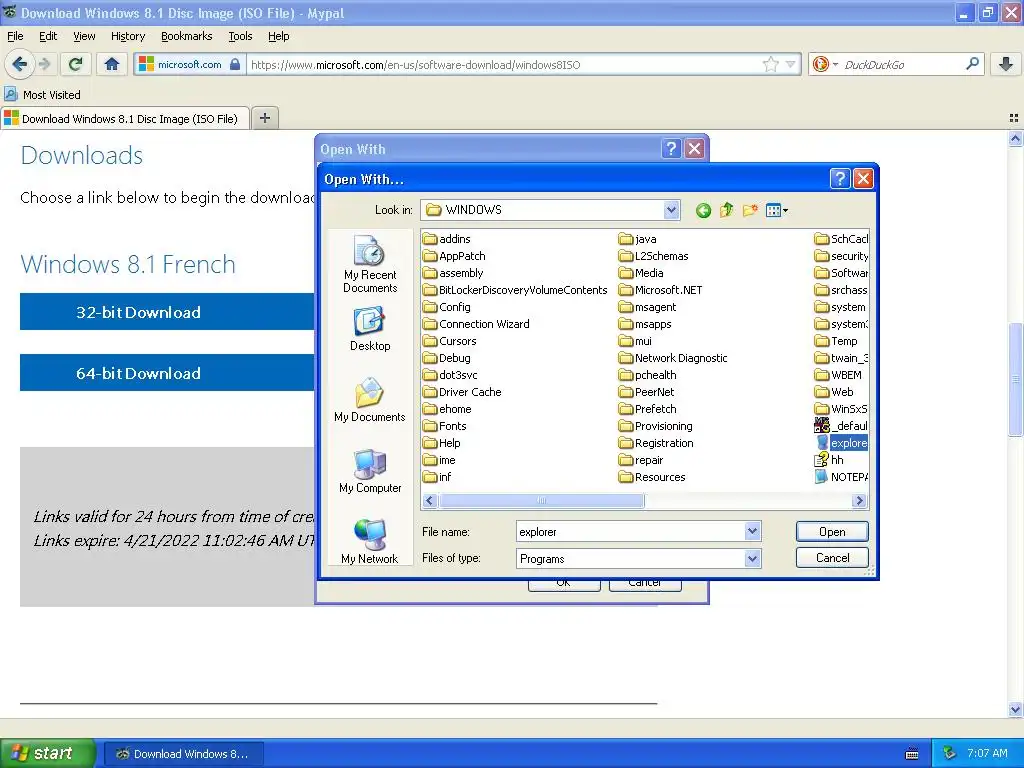Select My Computer in the places bar
Screen dimensions: 1024x768
pyautogui.click(x=370, y=472)
